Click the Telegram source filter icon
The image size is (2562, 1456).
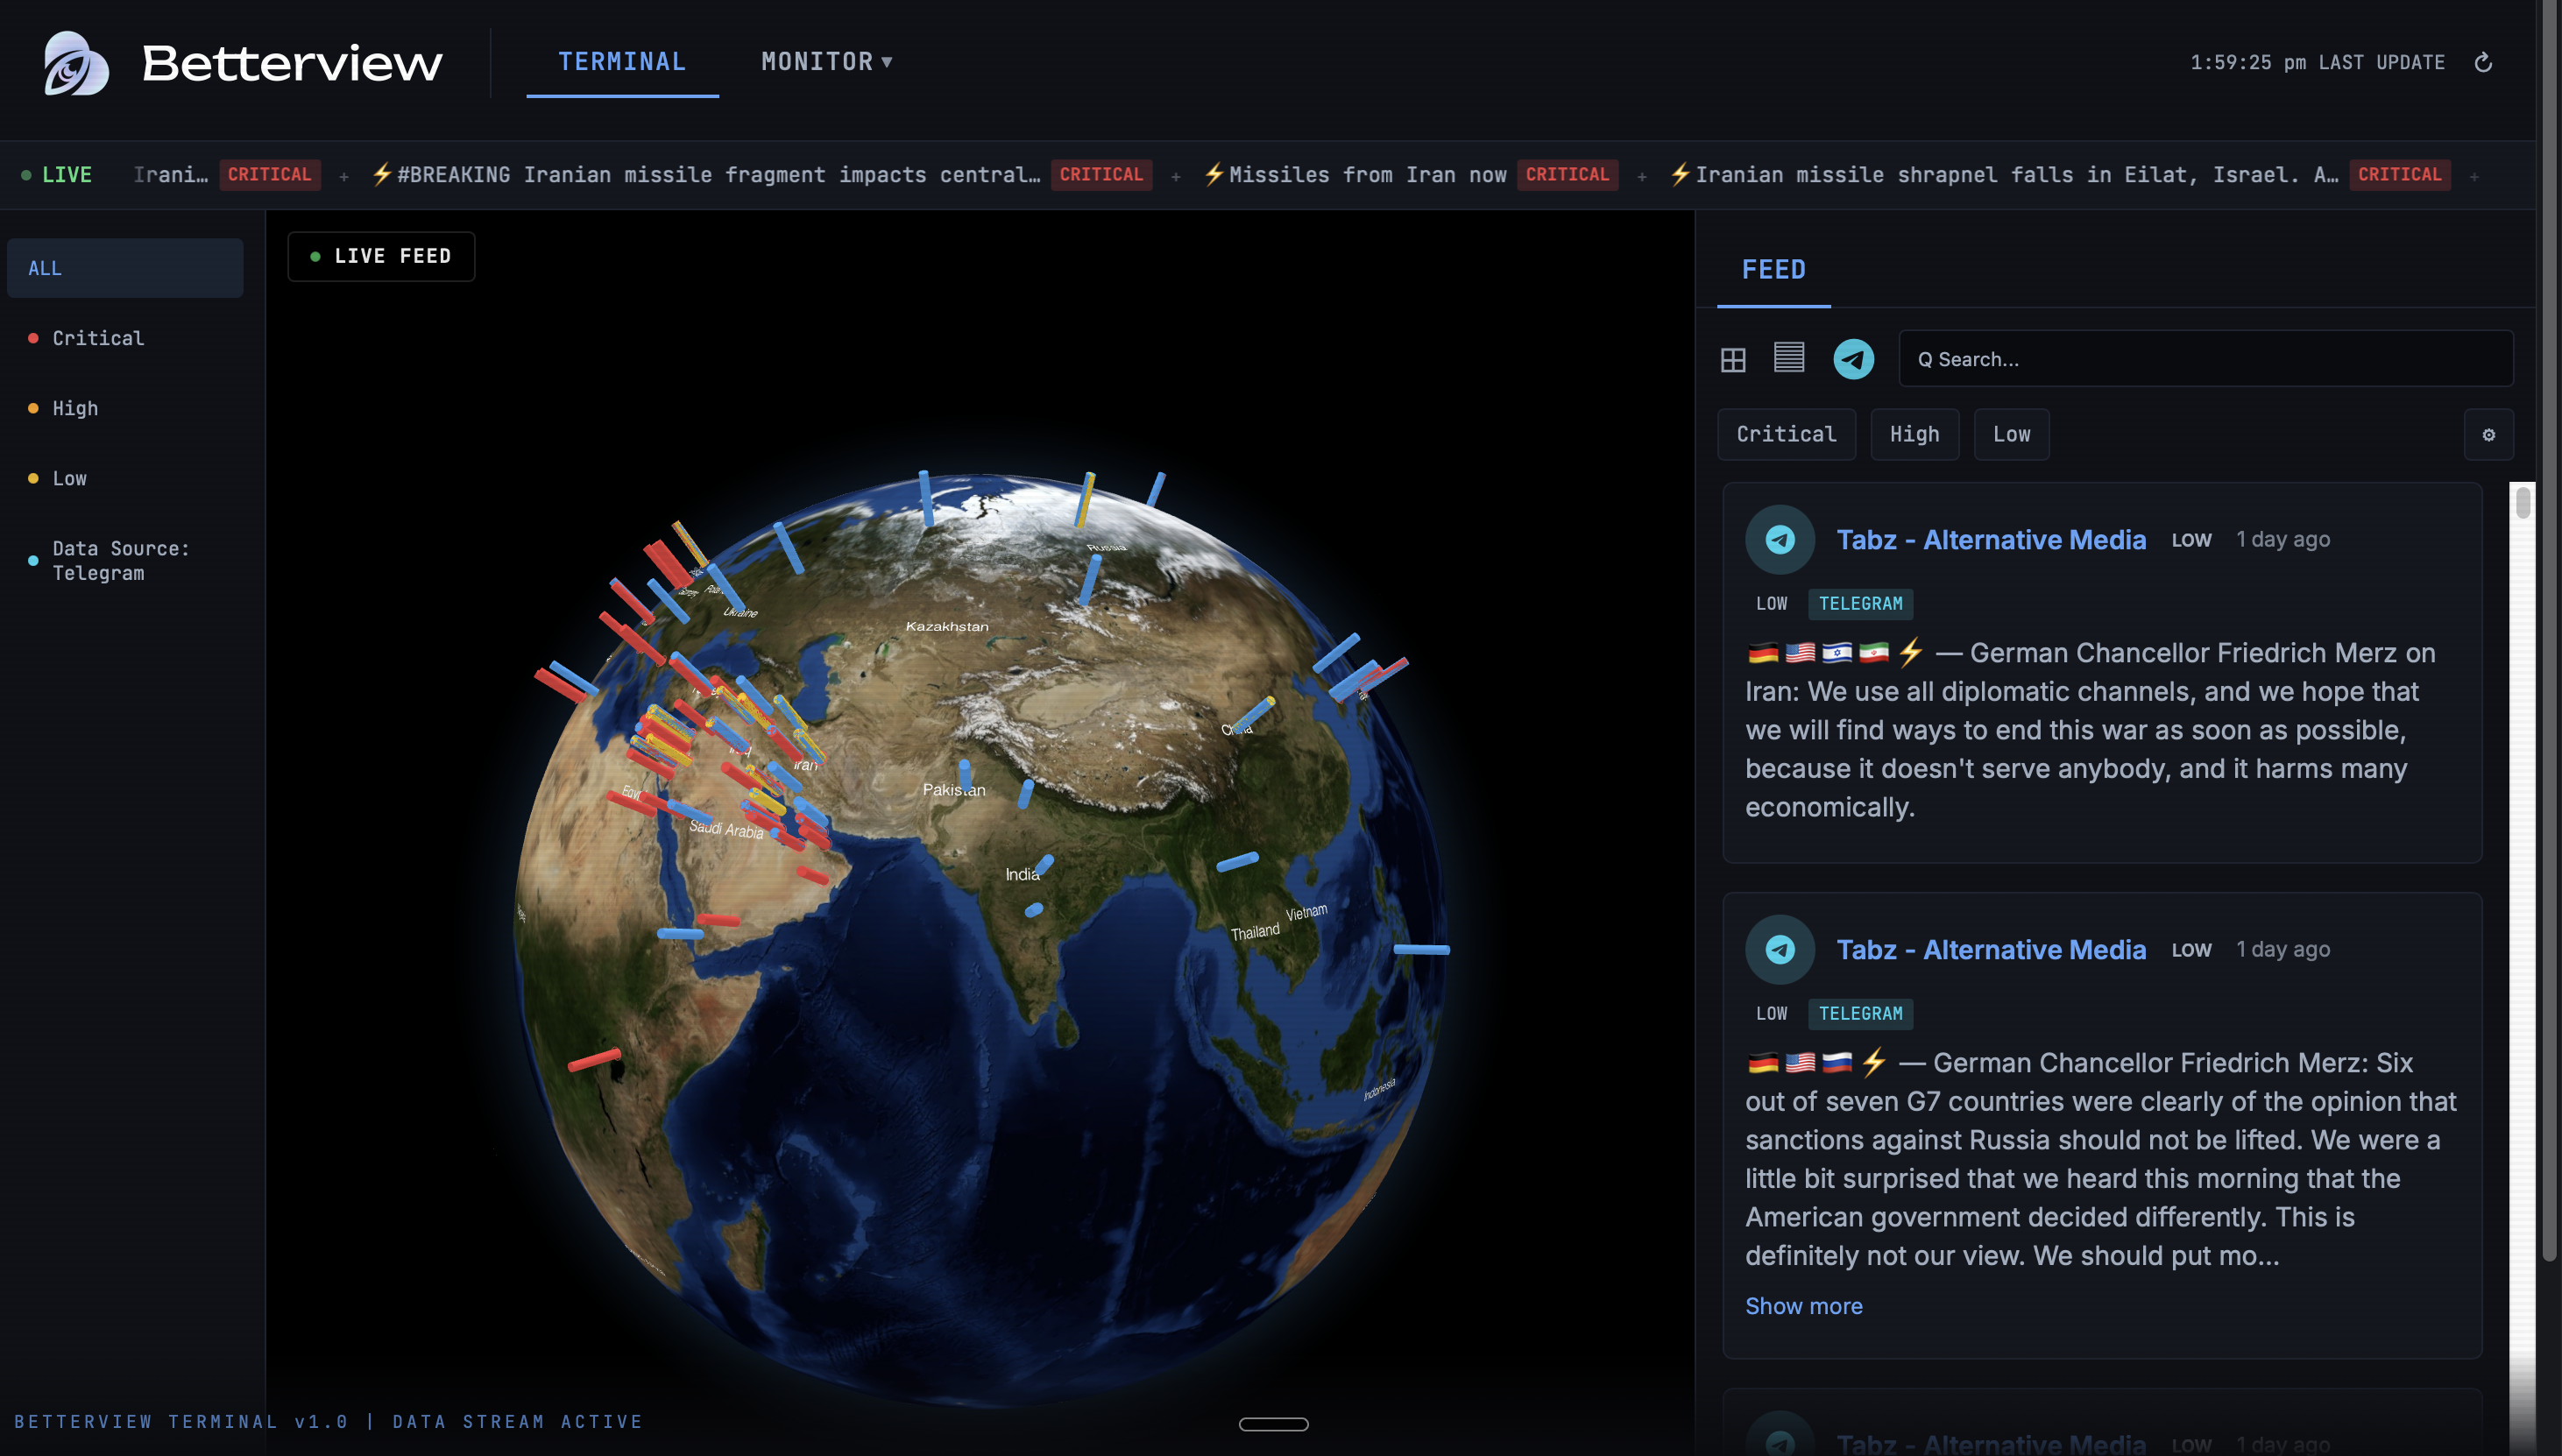click(1852, 359)
